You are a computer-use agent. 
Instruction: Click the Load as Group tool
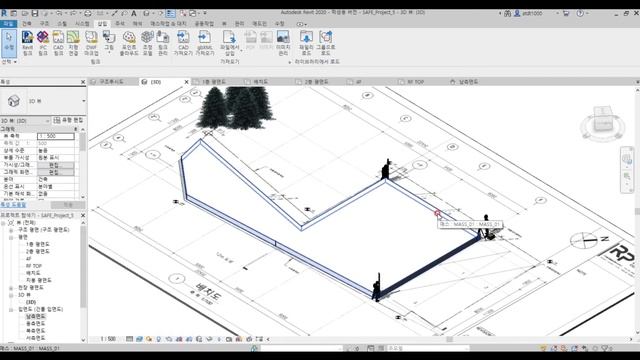point(325,43)
